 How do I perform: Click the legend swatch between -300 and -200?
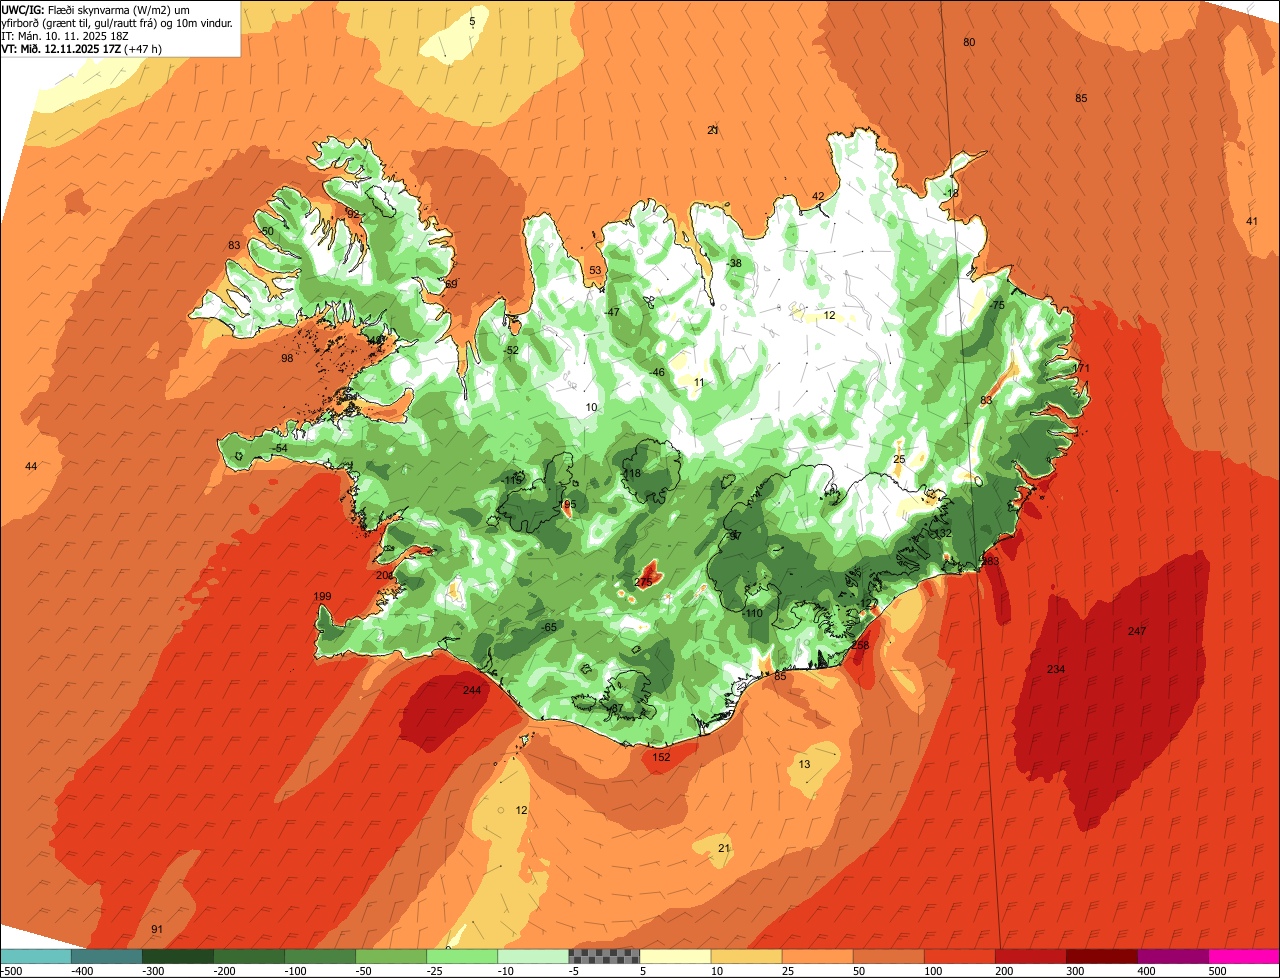(x=178, y=956)
